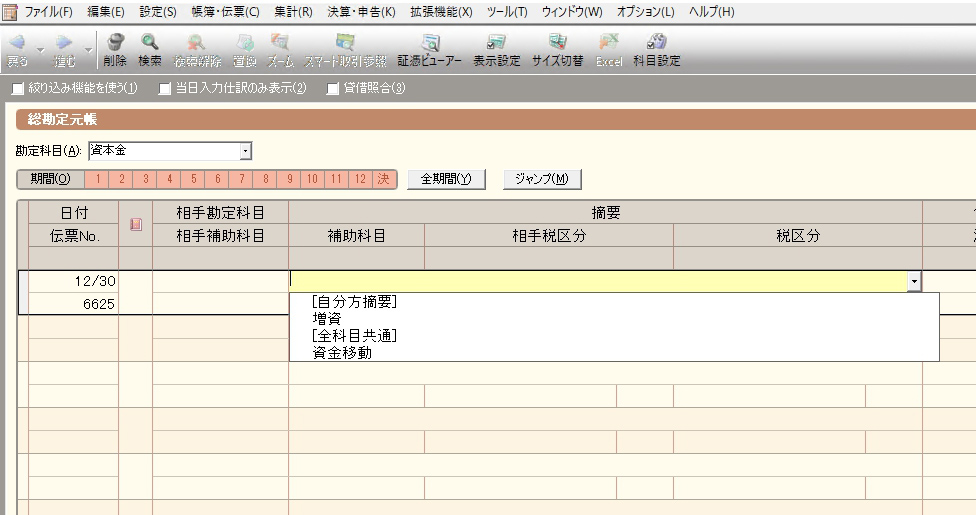Select period month 4

point(169,179)
